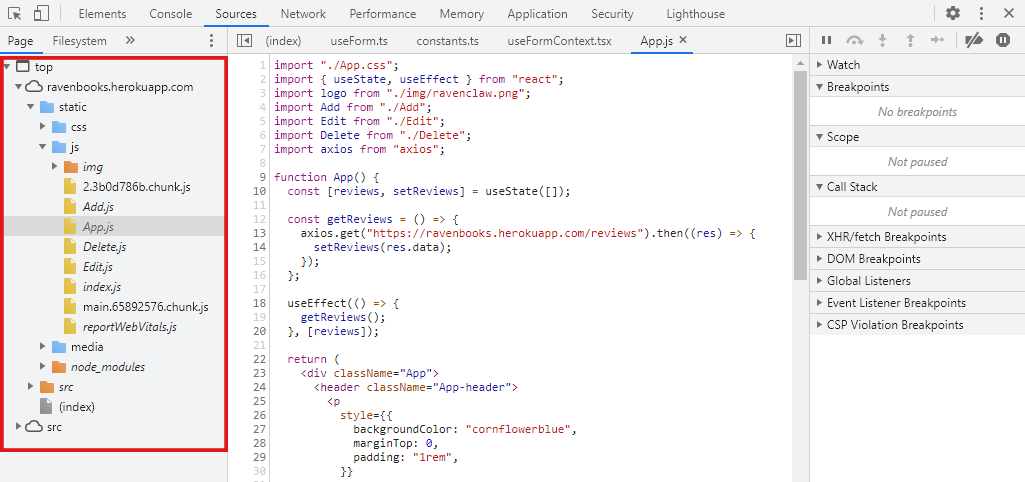
Task: Switch to the Network tab
Action: coord(303,14)
